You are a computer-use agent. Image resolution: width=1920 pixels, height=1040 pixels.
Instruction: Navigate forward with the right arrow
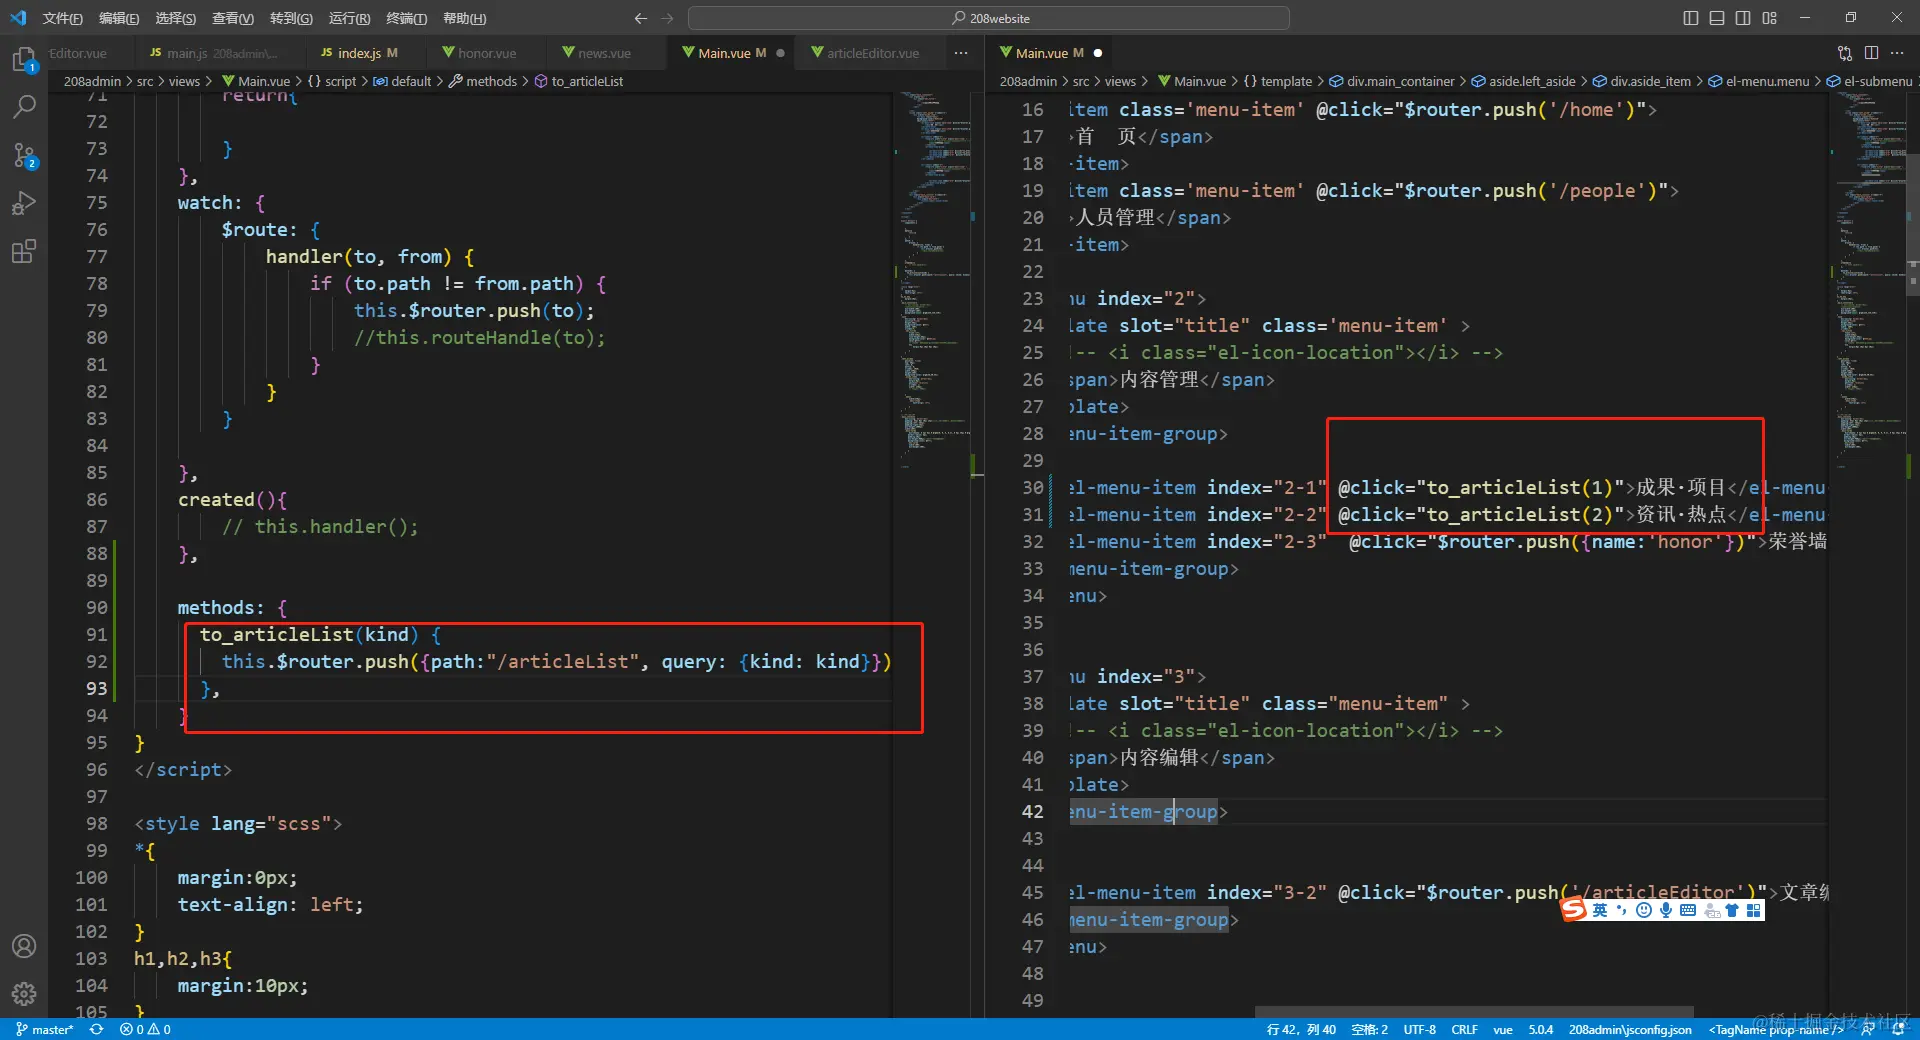click(667, 18)
